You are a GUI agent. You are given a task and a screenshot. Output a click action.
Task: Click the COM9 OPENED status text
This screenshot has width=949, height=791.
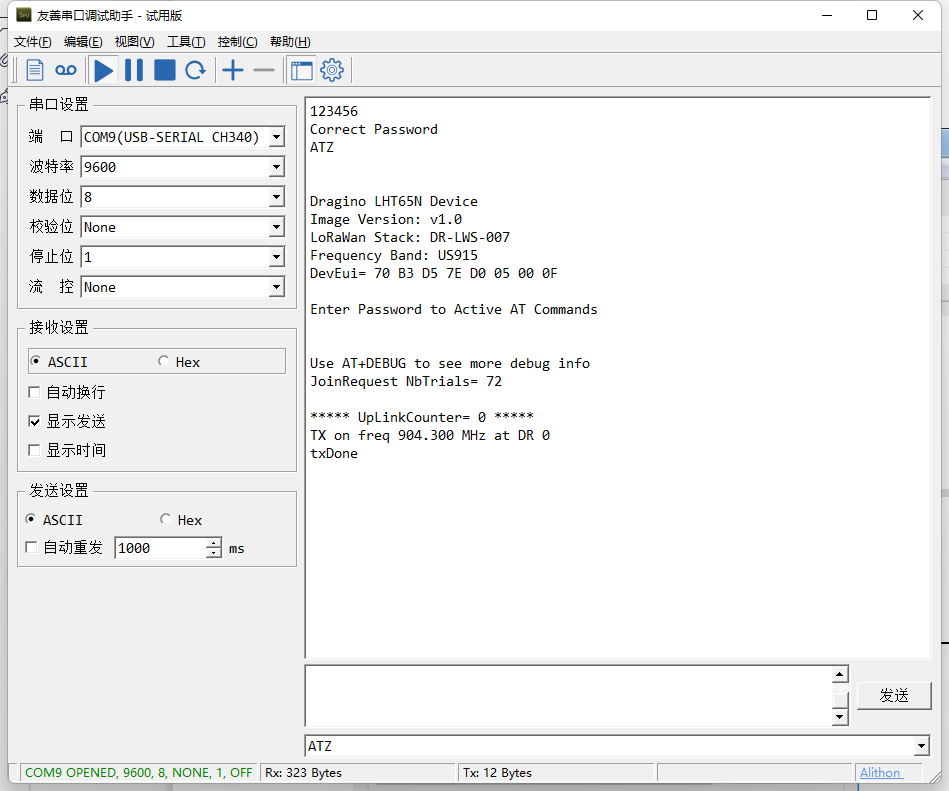point(138,773)
